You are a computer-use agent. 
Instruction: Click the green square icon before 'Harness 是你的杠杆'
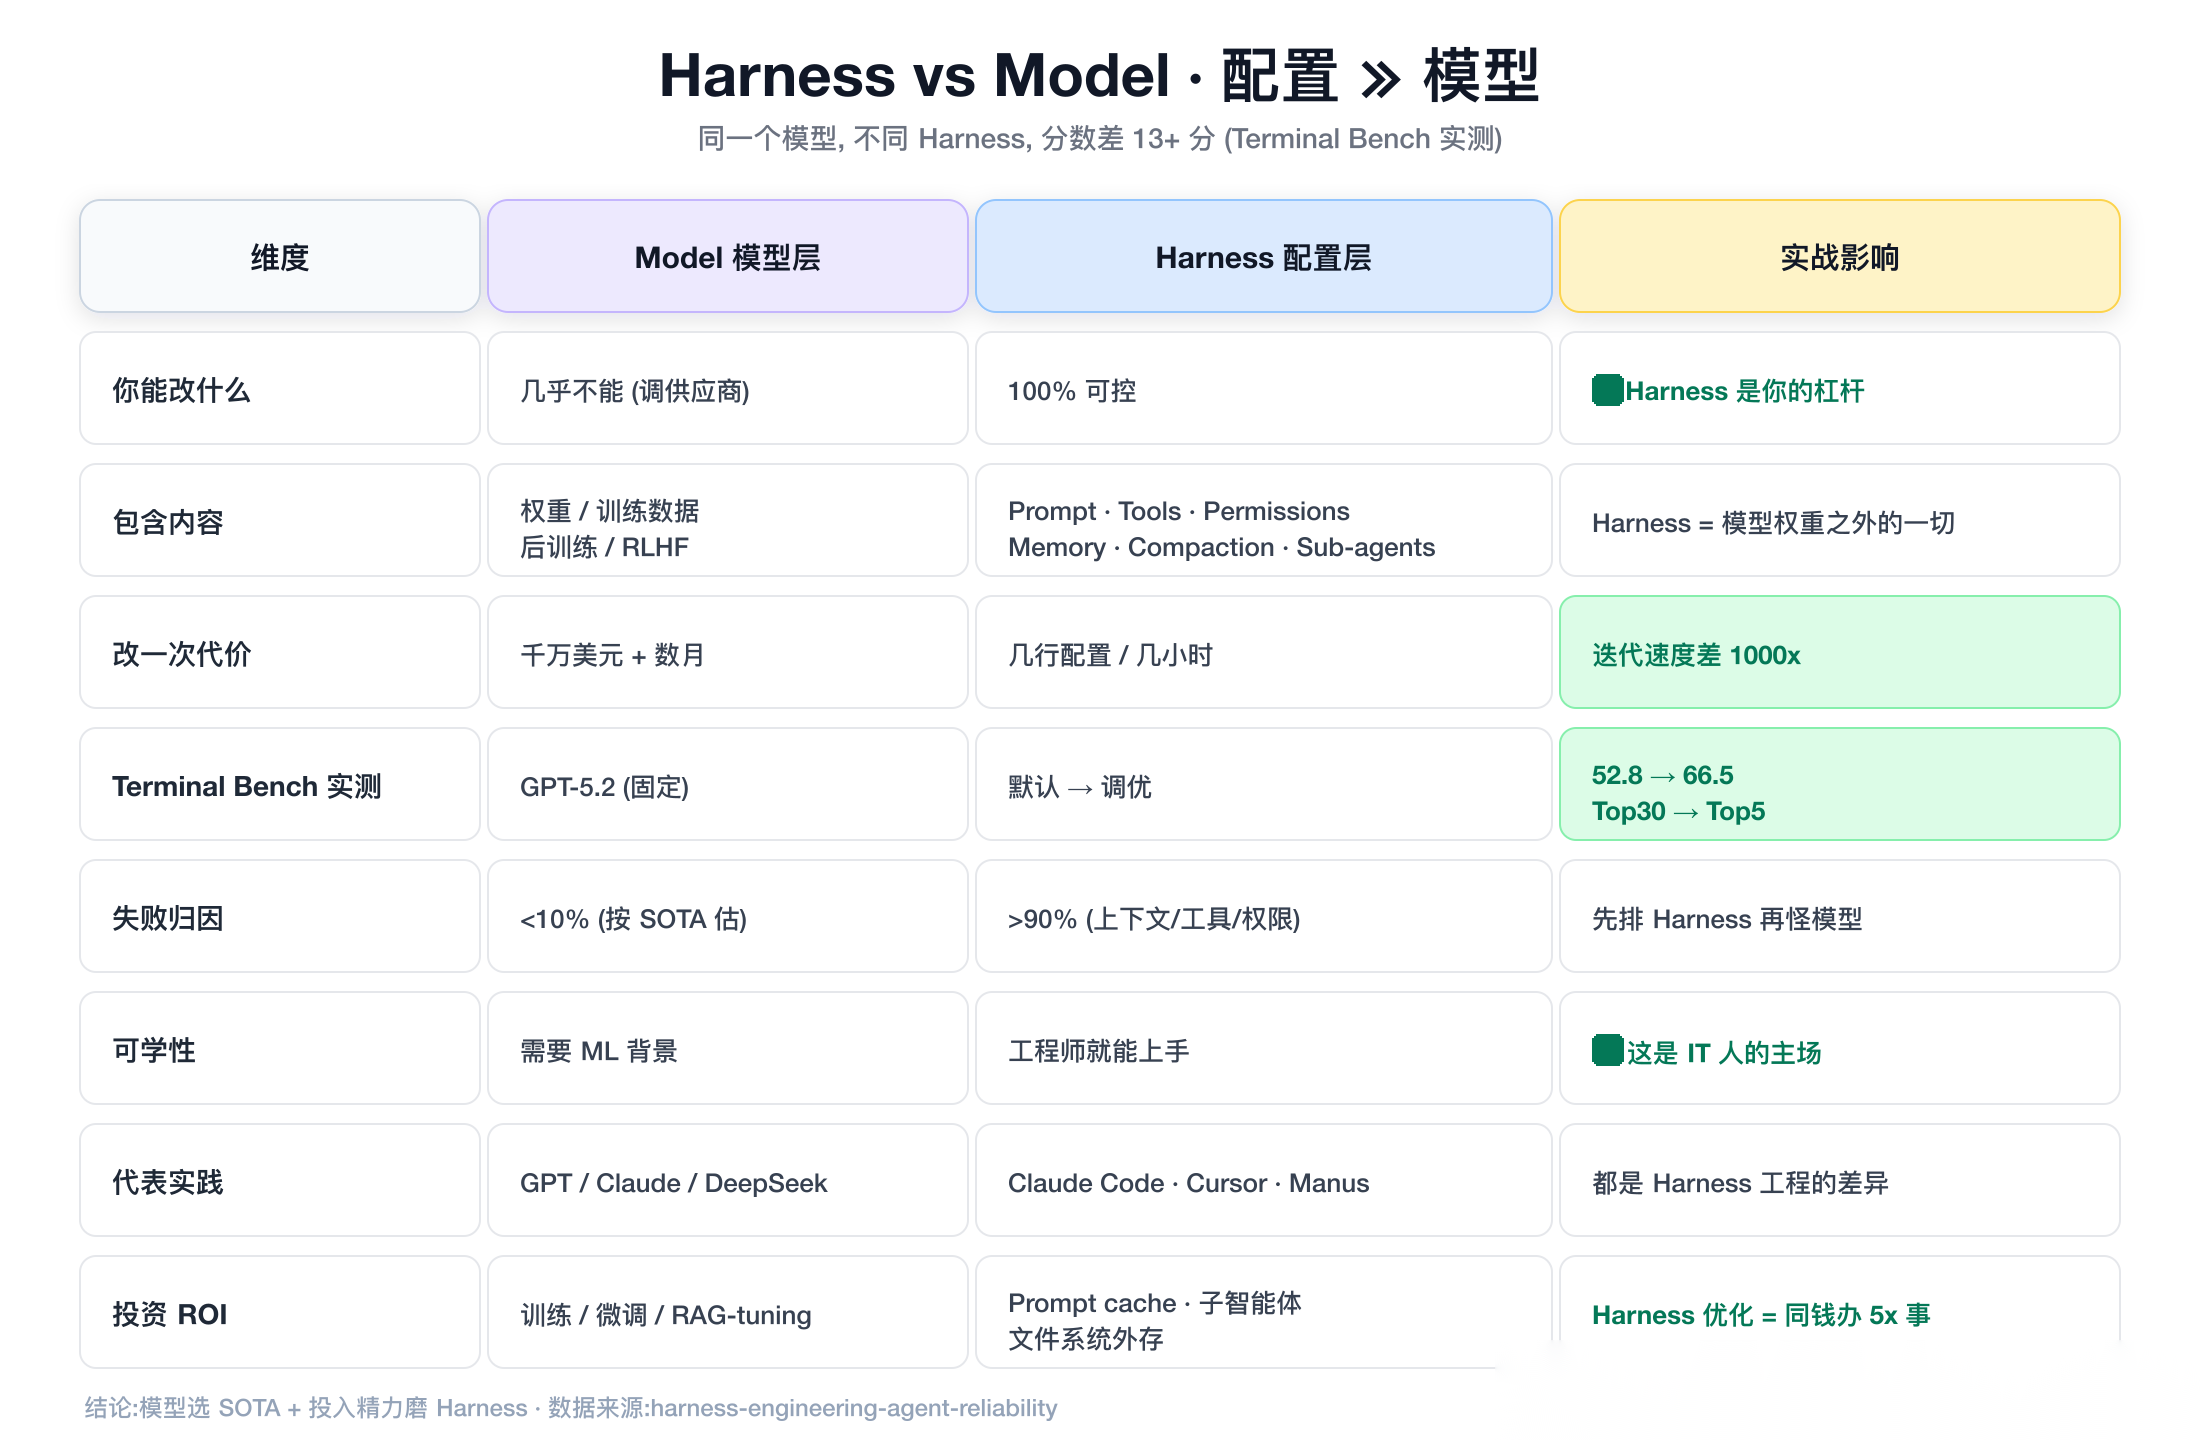tap(1607, 390)
